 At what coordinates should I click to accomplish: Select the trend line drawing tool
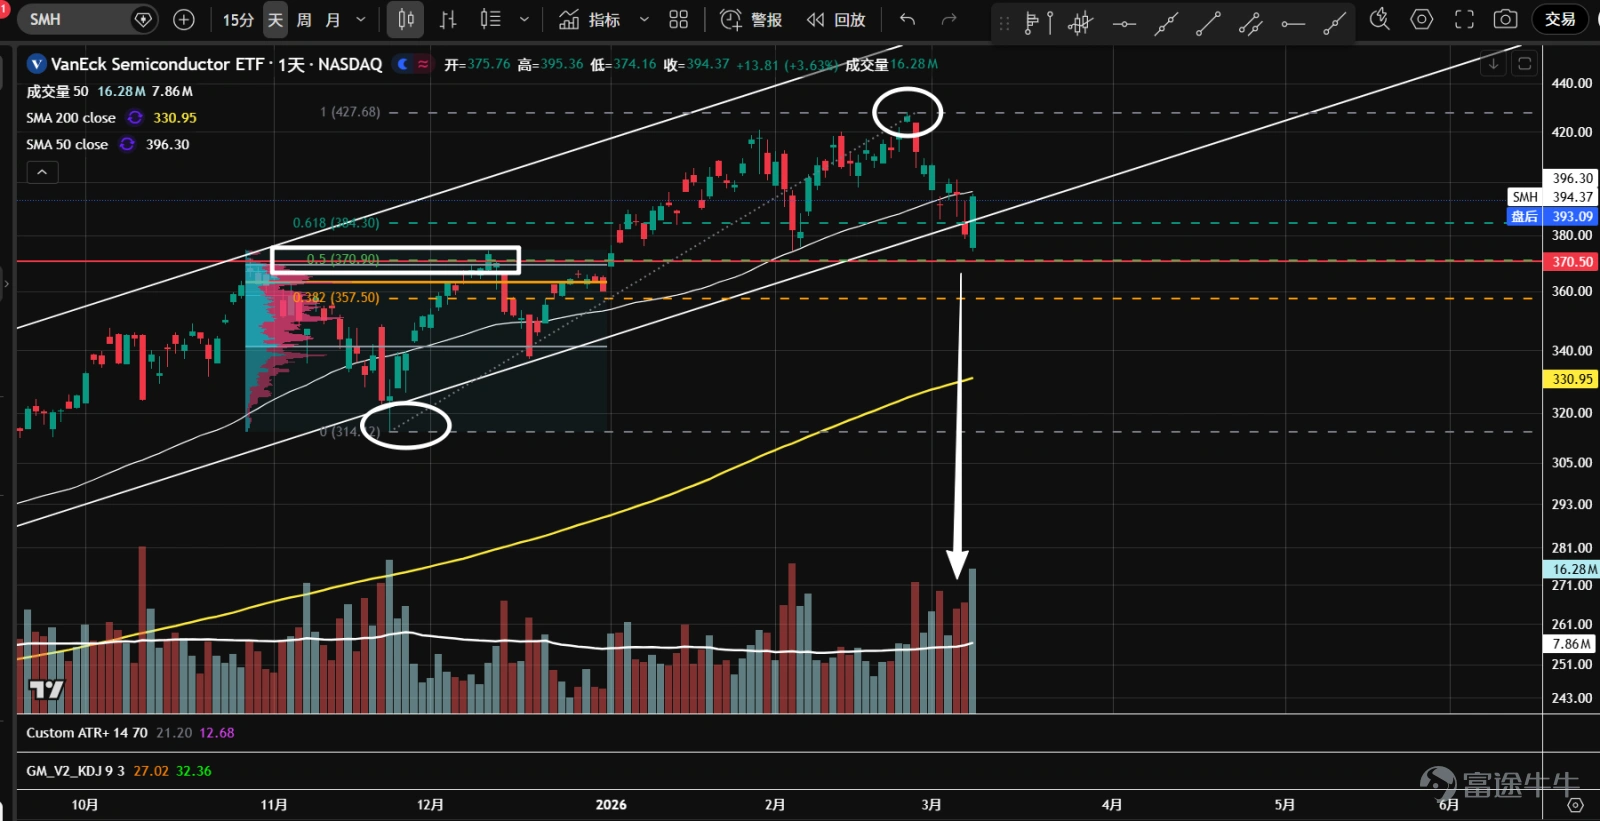point(1208,22)
